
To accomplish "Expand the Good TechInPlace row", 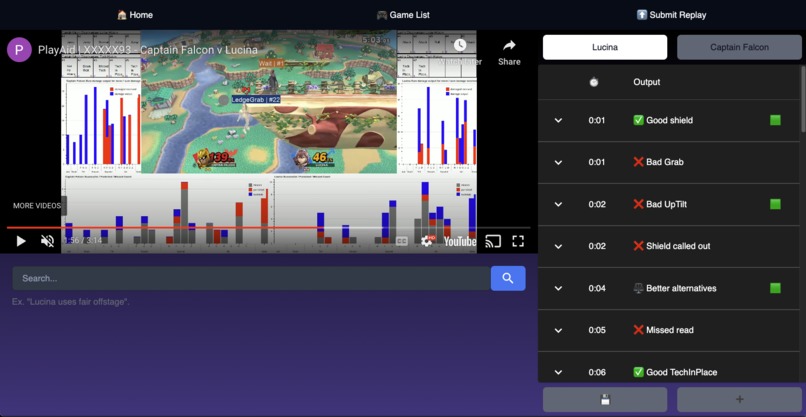I will coord(558,372).
